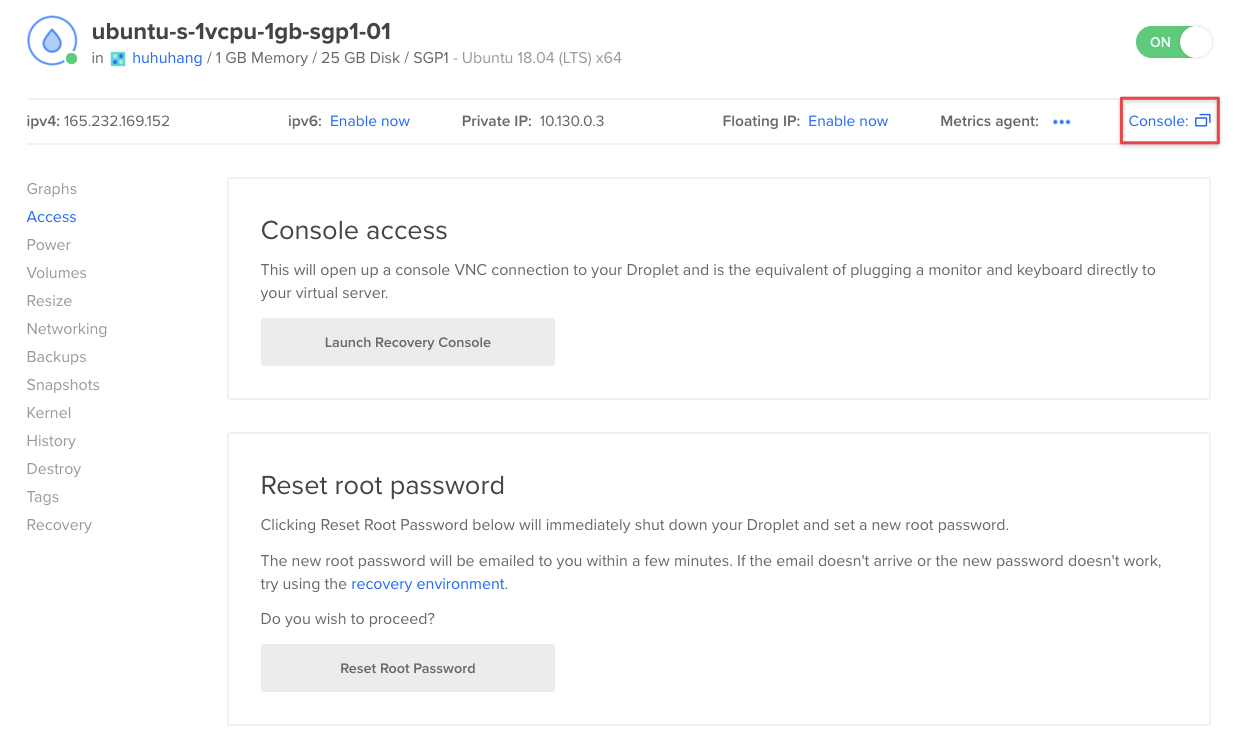The image size is (1234, 741).
Task: Click the Droplet water drop icon
Action: [50, 41]
